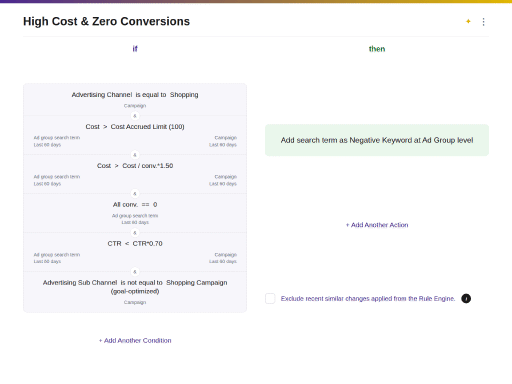Click + Add Another Condition
This screenshot has height=384, width=512.
click(135, 340)
